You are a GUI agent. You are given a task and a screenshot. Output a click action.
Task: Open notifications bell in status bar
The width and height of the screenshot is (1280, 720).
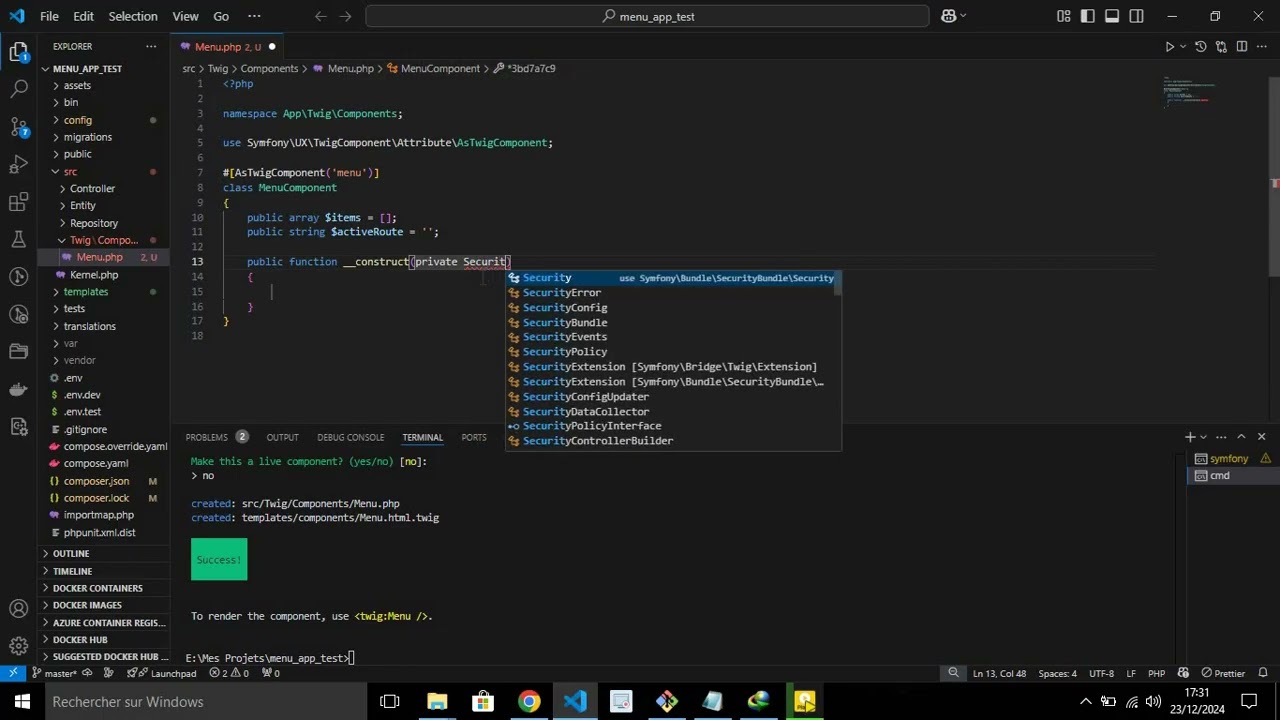tap(1263, 673)
